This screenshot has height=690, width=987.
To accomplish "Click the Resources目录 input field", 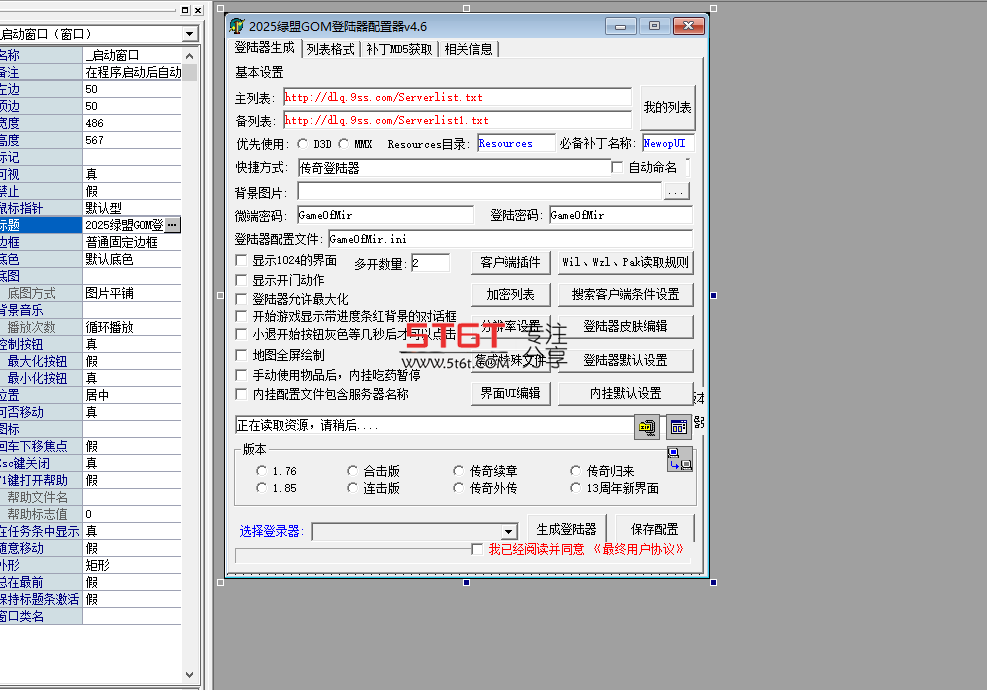I will (x=516, y=144).
